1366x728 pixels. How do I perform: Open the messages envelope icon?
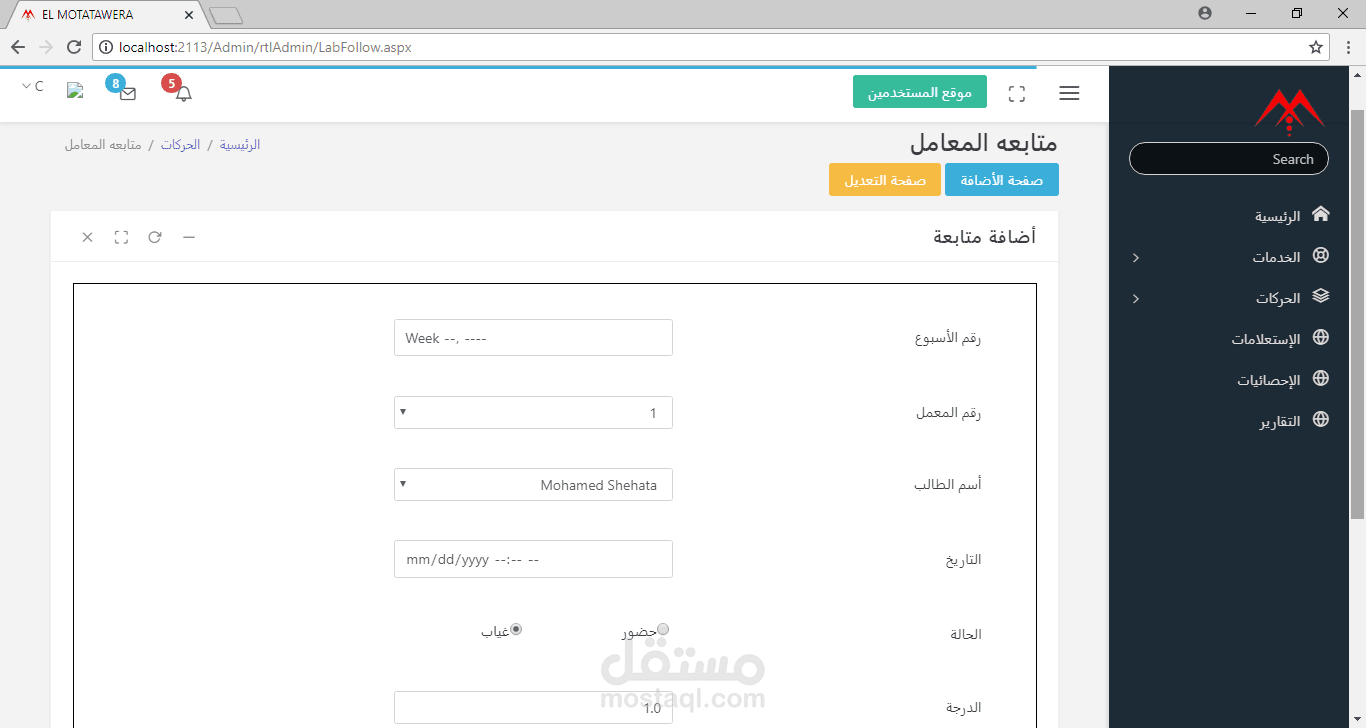tap(128, 93)
